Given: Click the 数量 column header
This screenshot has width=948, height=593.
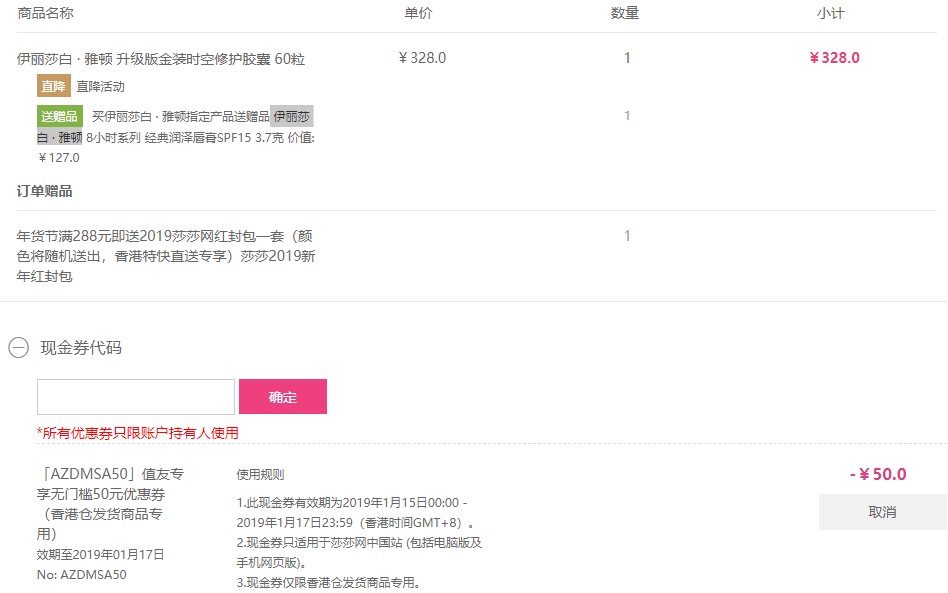Looking at the screenshot, I should point(625,13).
